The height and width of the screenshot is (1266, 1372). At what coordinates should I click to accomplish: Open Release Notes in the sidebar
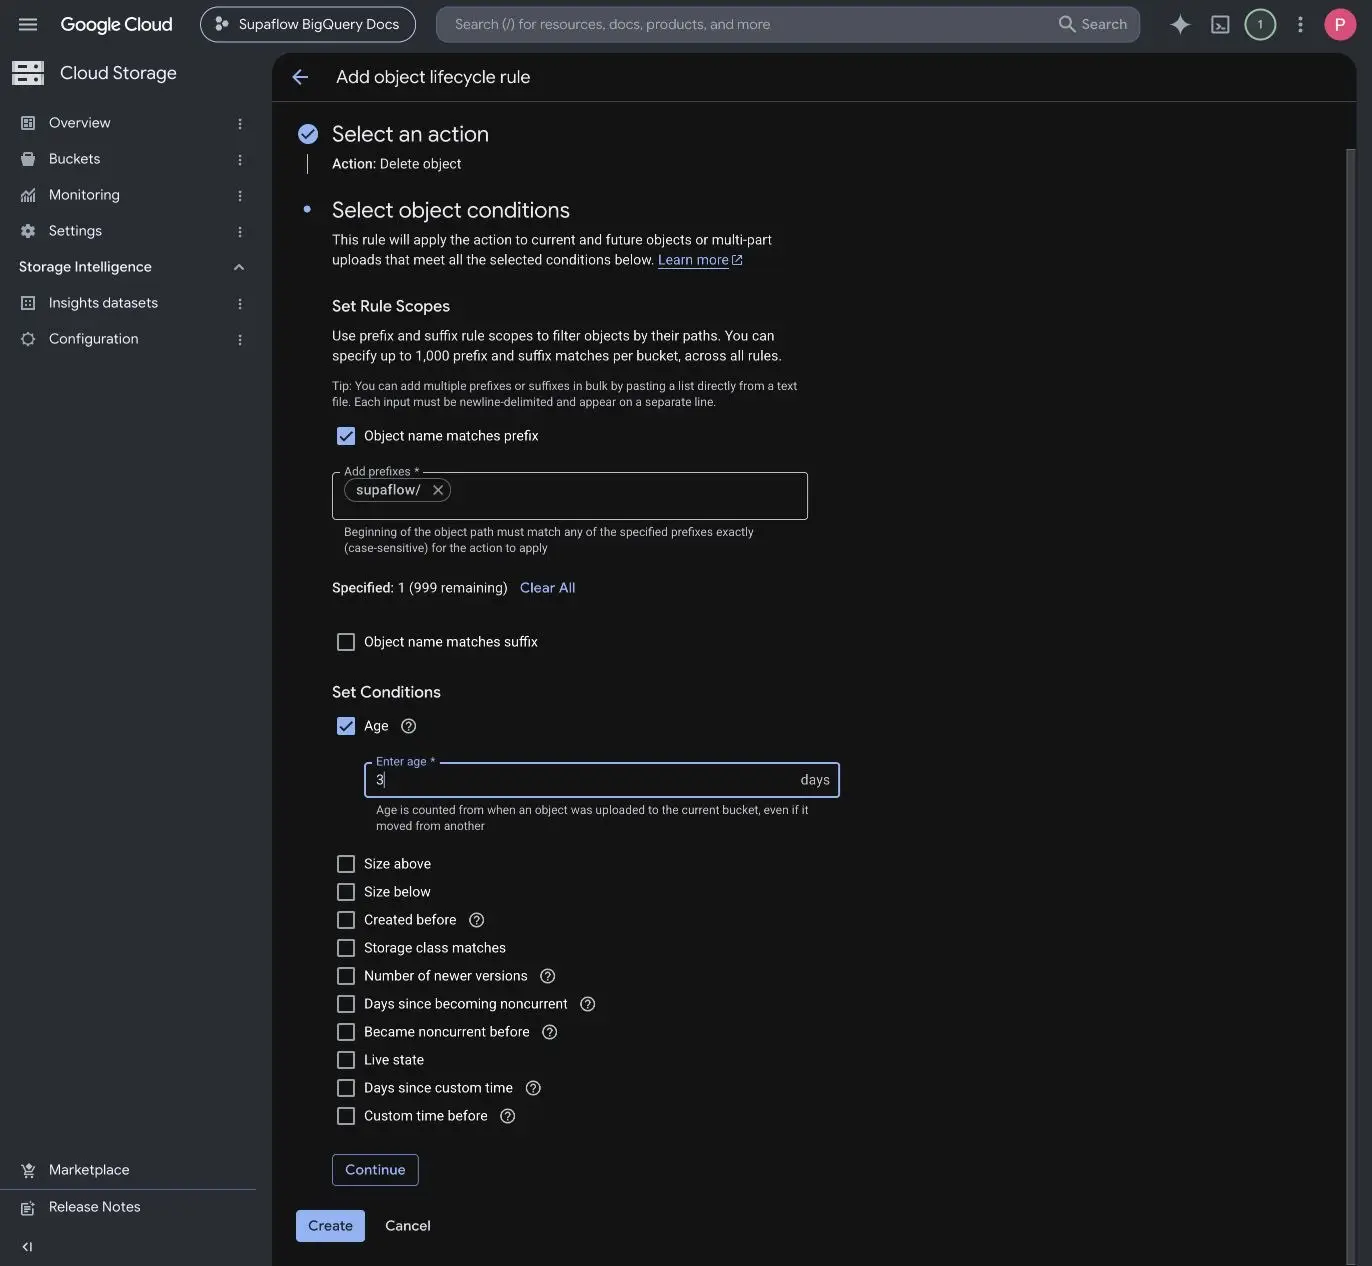tap(95, 1207)
